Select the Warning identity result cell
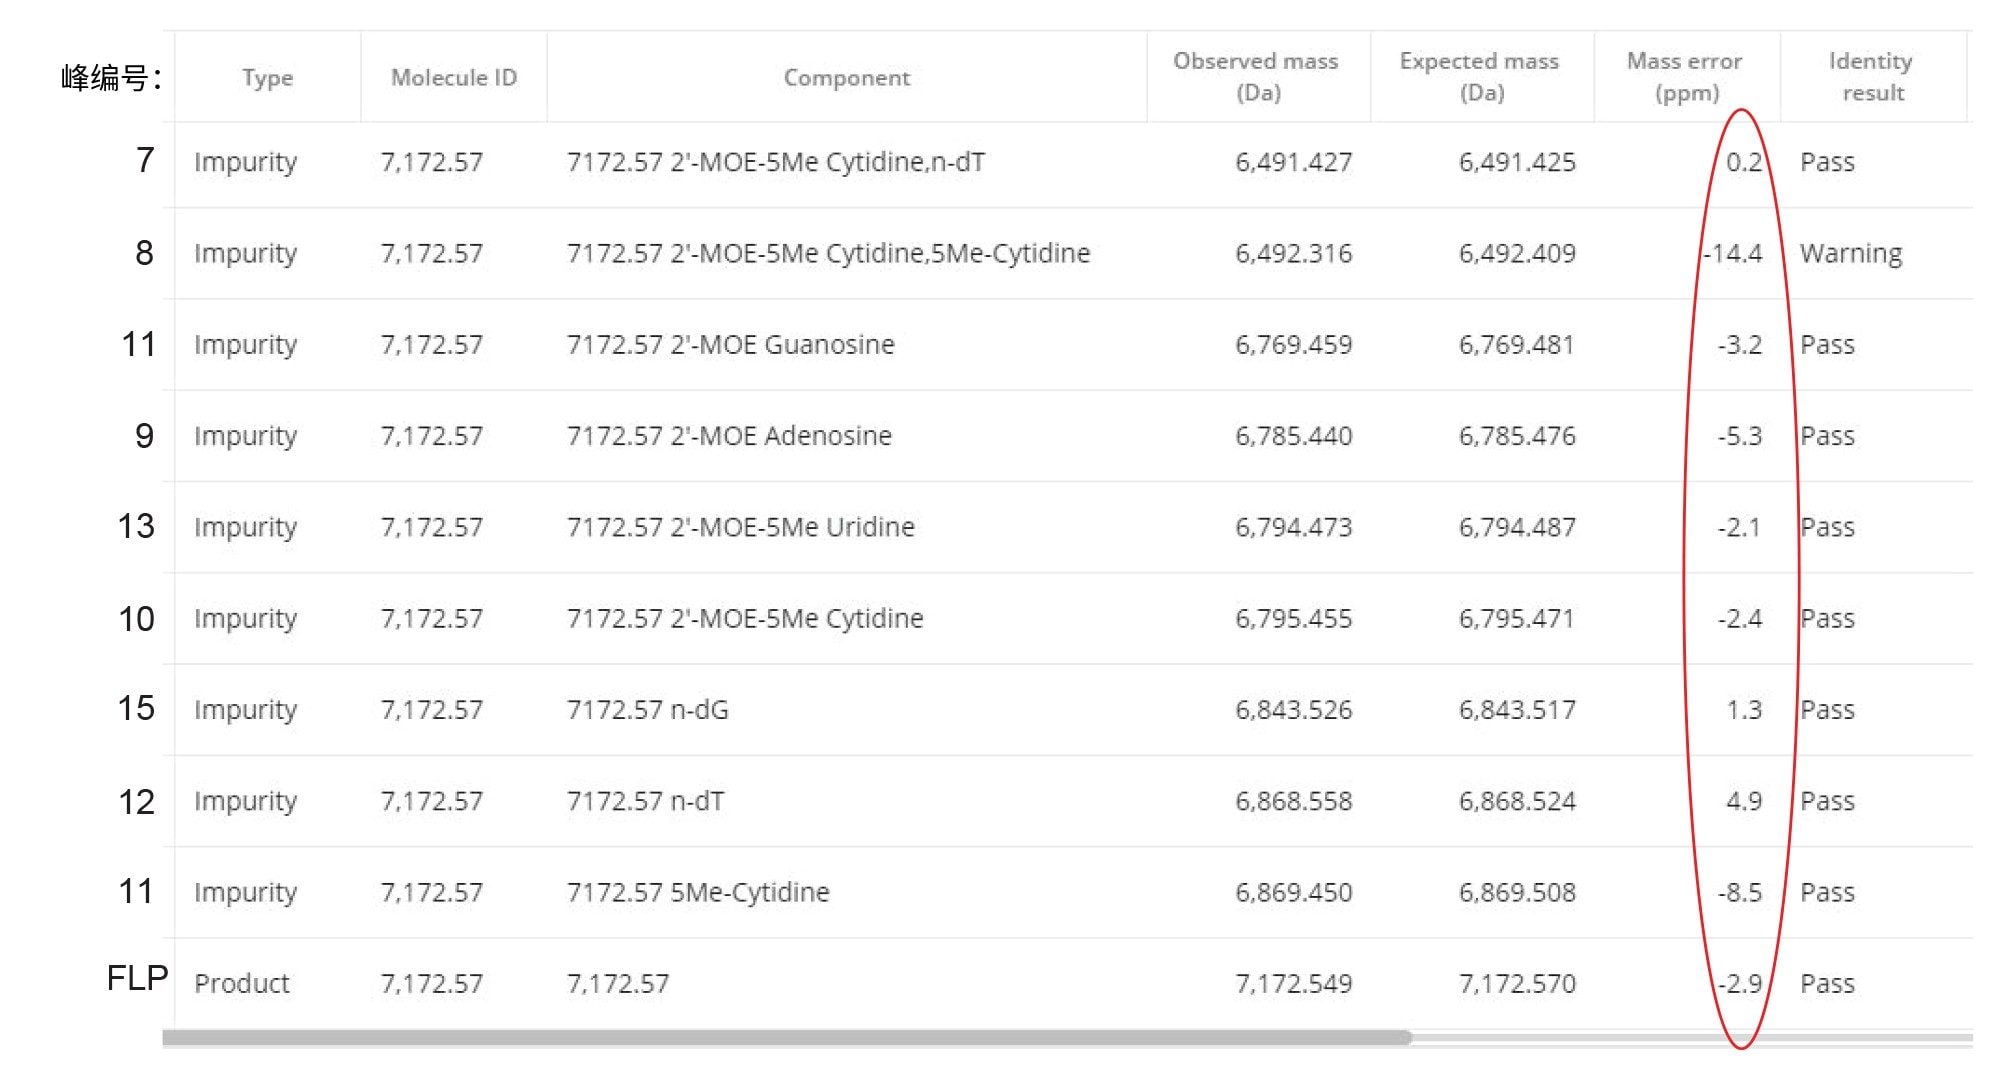This screenshot has width=2000, height=1083. pos(1850,254)
